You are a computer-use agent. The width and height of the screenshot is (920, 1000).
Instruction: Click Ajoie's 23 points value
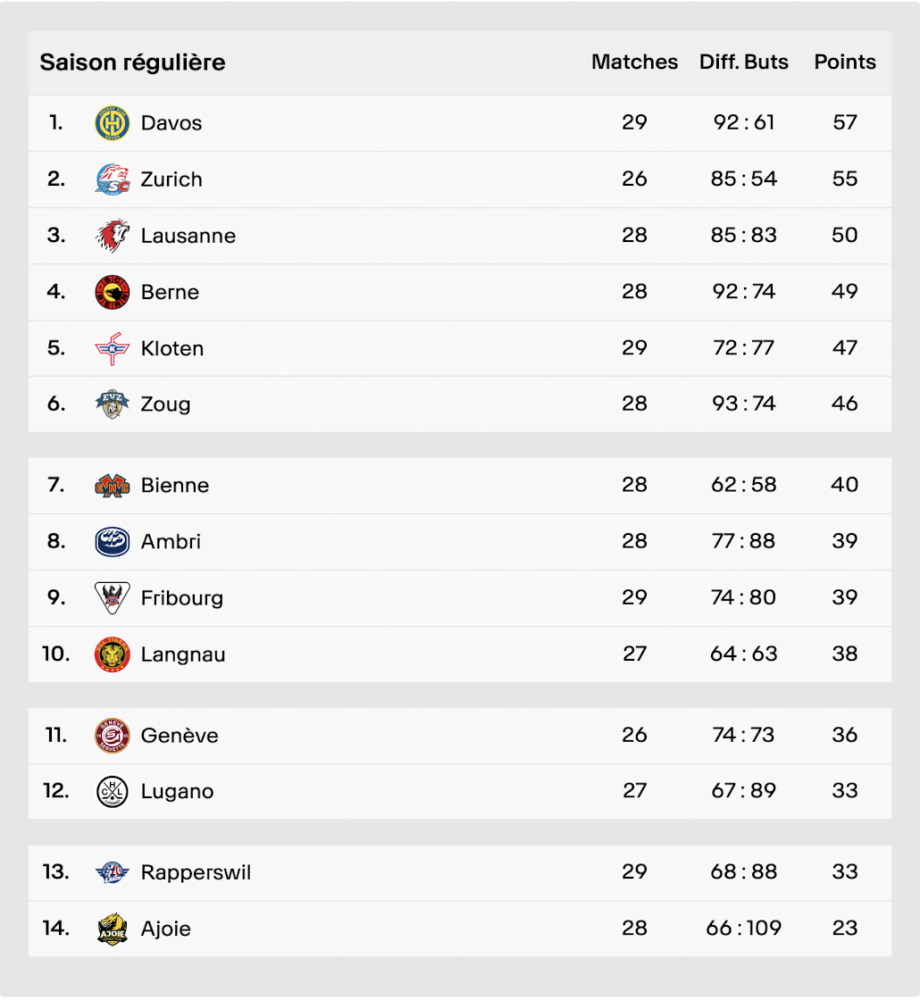tap(845, 928)
